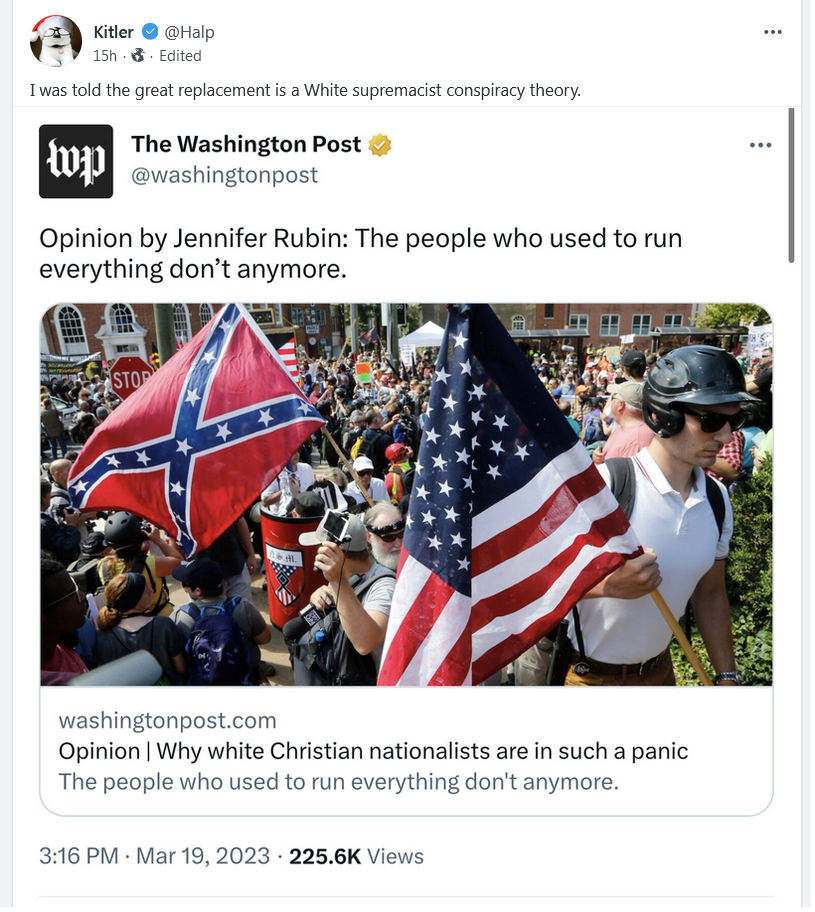Click the 3:16 PM Mar 19, 2023 timestamp
The image size is (815, 912).
tap(155, 856)
